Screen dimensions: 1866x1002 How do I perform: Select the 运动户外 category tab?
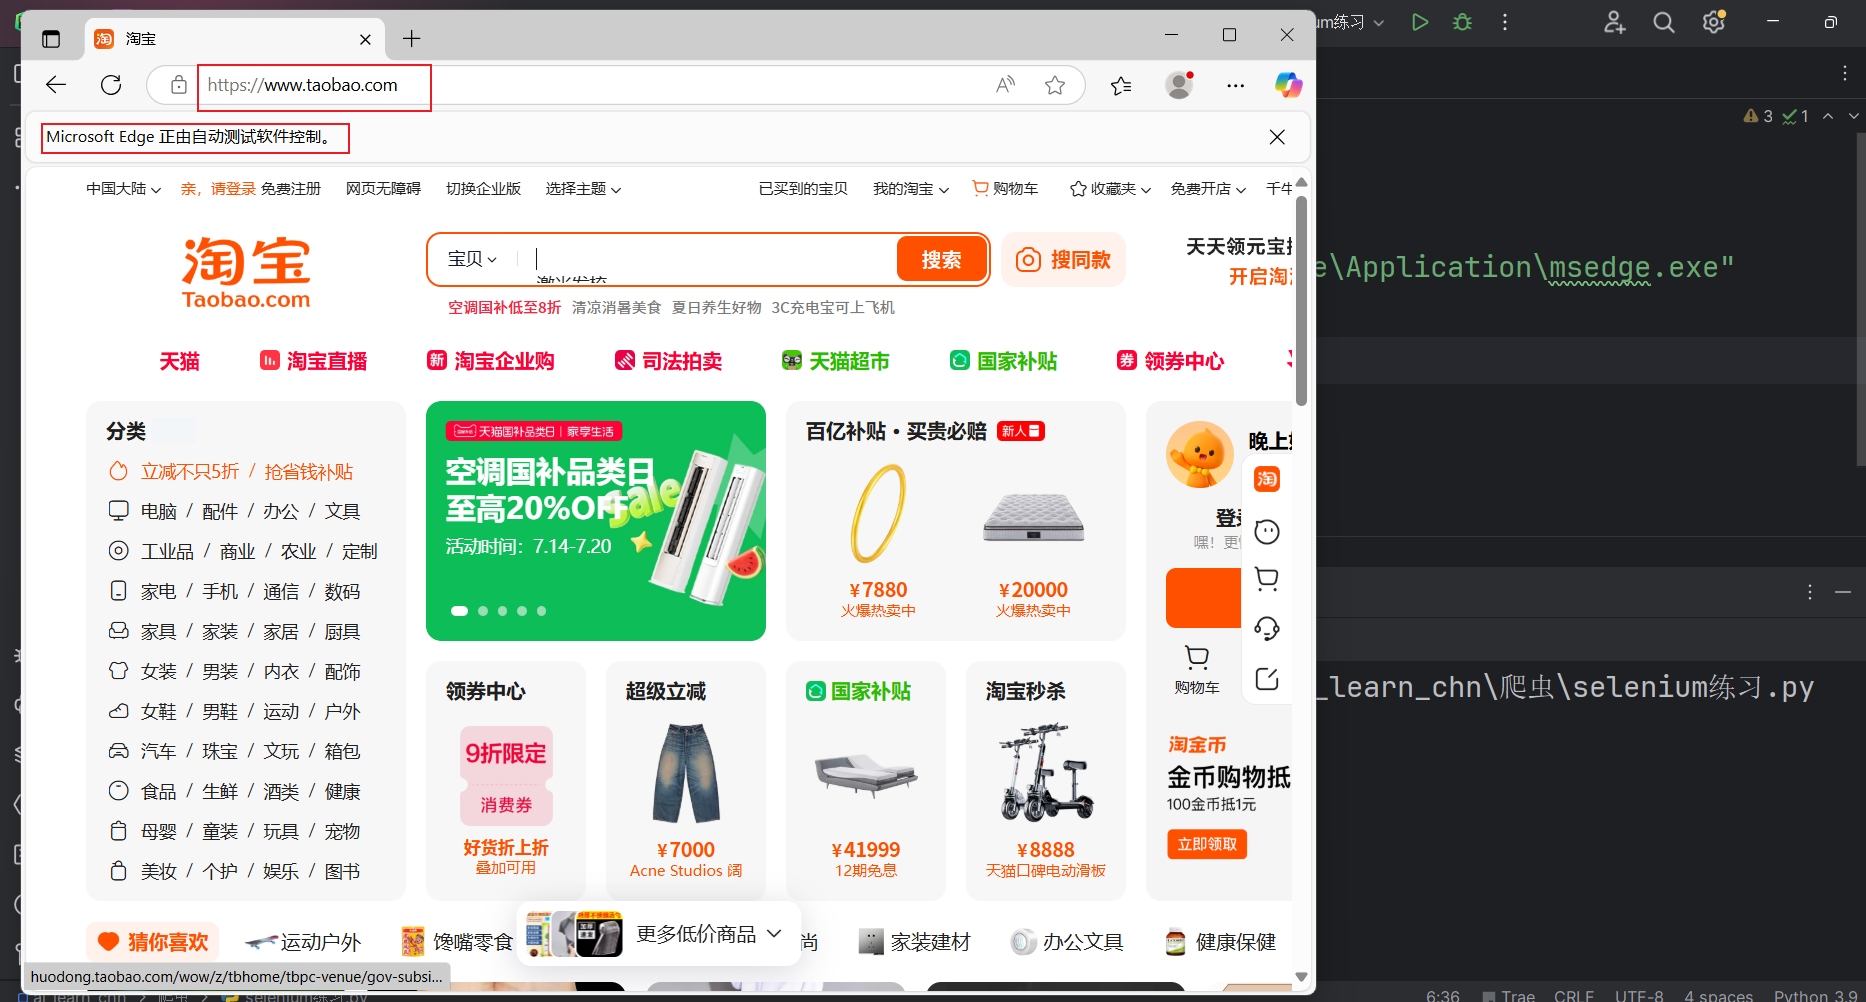(303, 942)
